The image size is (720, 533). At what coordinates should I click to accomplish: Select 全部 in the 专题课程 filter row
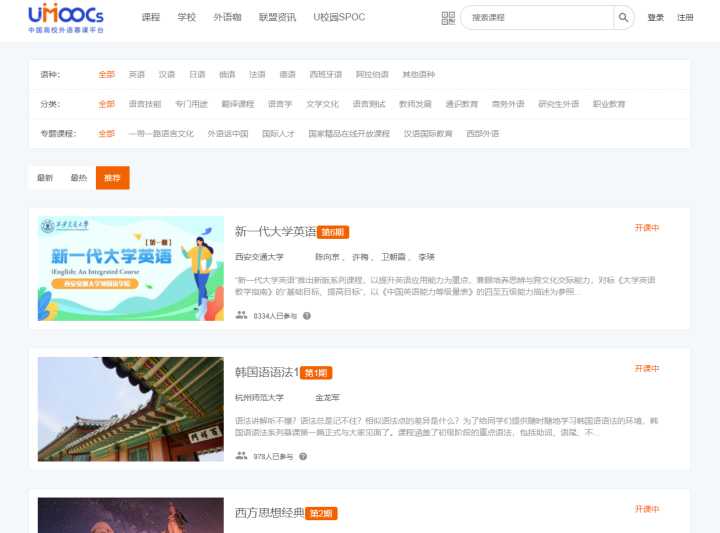coord(107,134)
